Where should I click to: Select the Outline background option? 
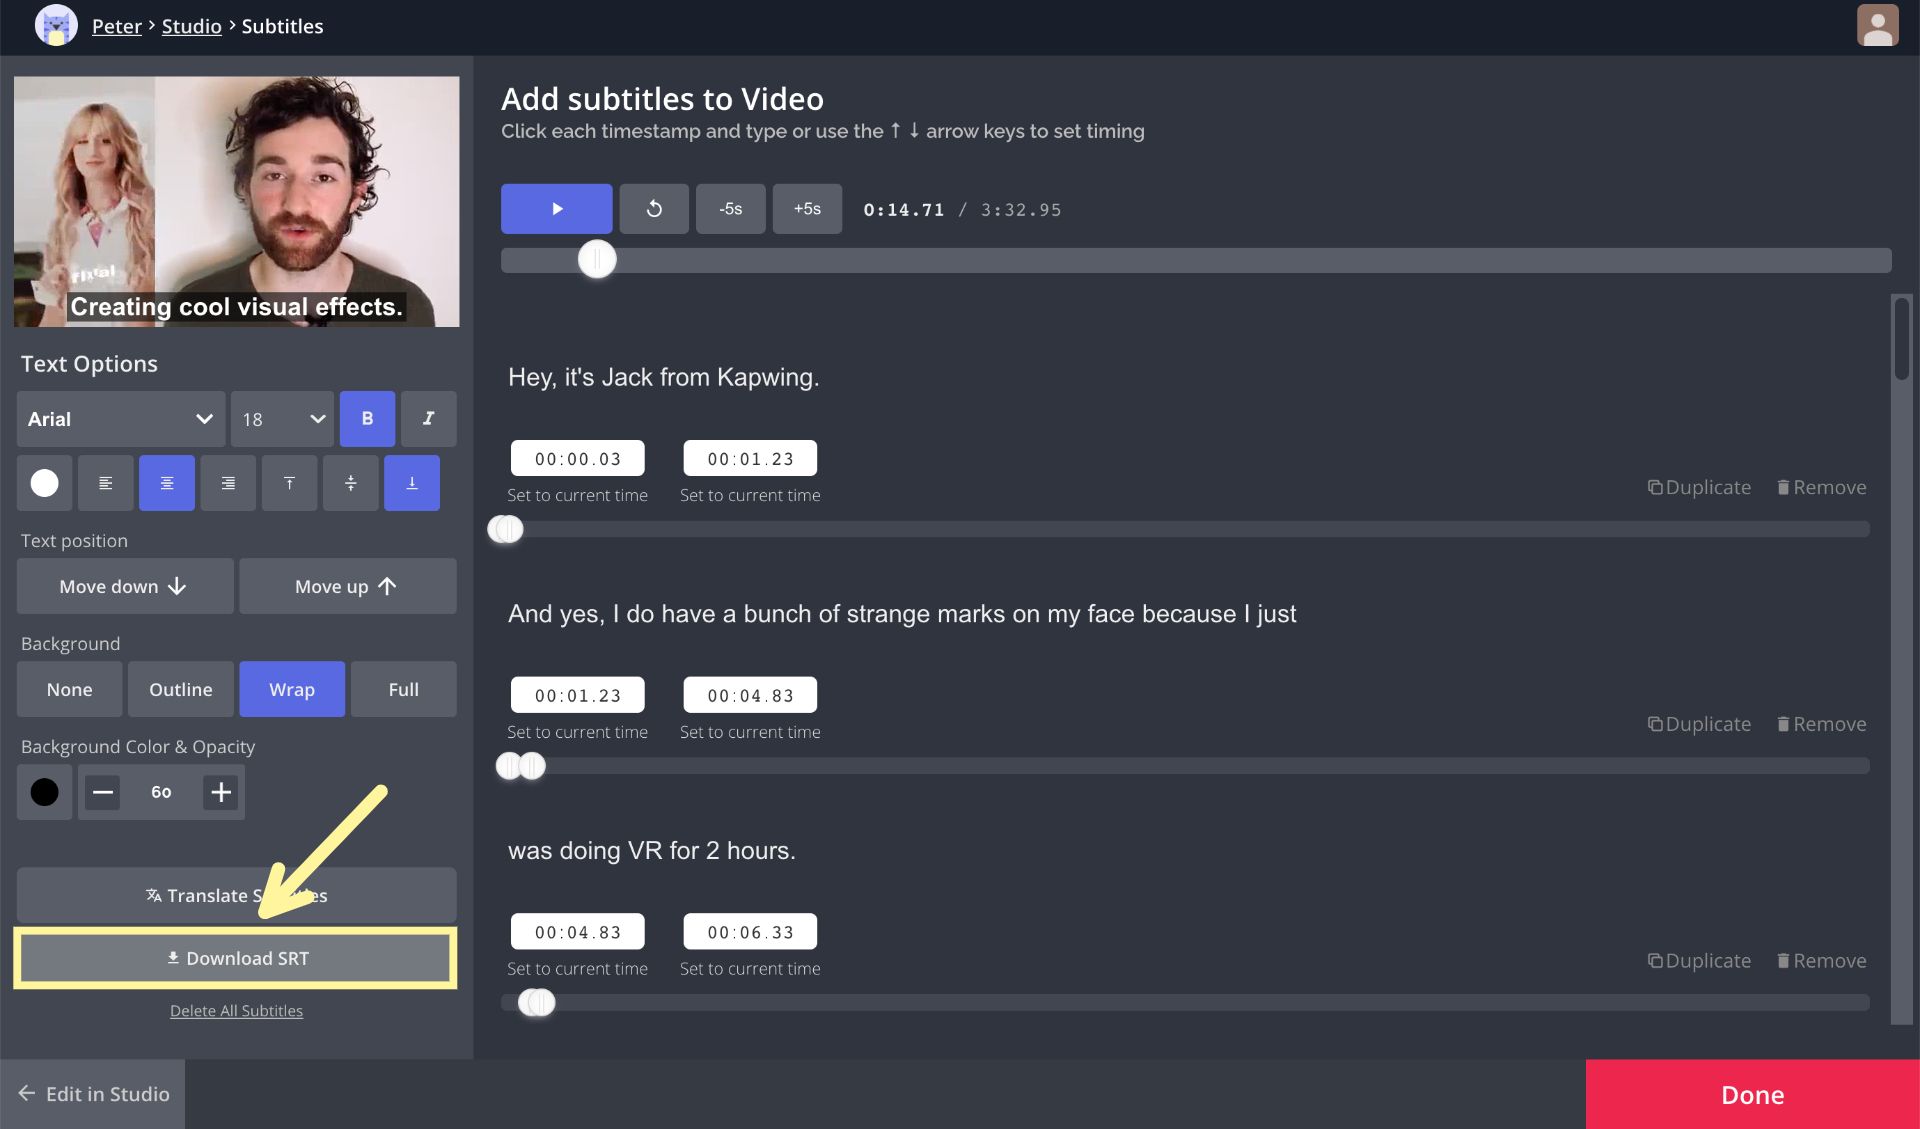180,689
